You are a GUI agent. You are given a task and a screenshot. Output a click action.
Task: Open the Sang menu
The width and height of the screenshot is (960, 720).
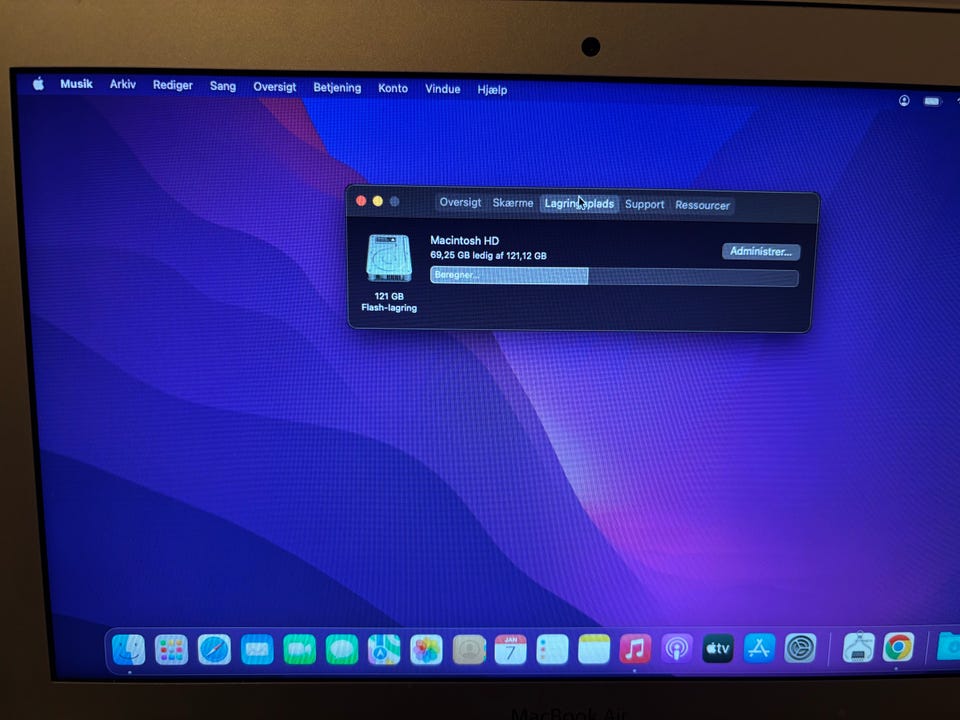[x=223, y=86]
